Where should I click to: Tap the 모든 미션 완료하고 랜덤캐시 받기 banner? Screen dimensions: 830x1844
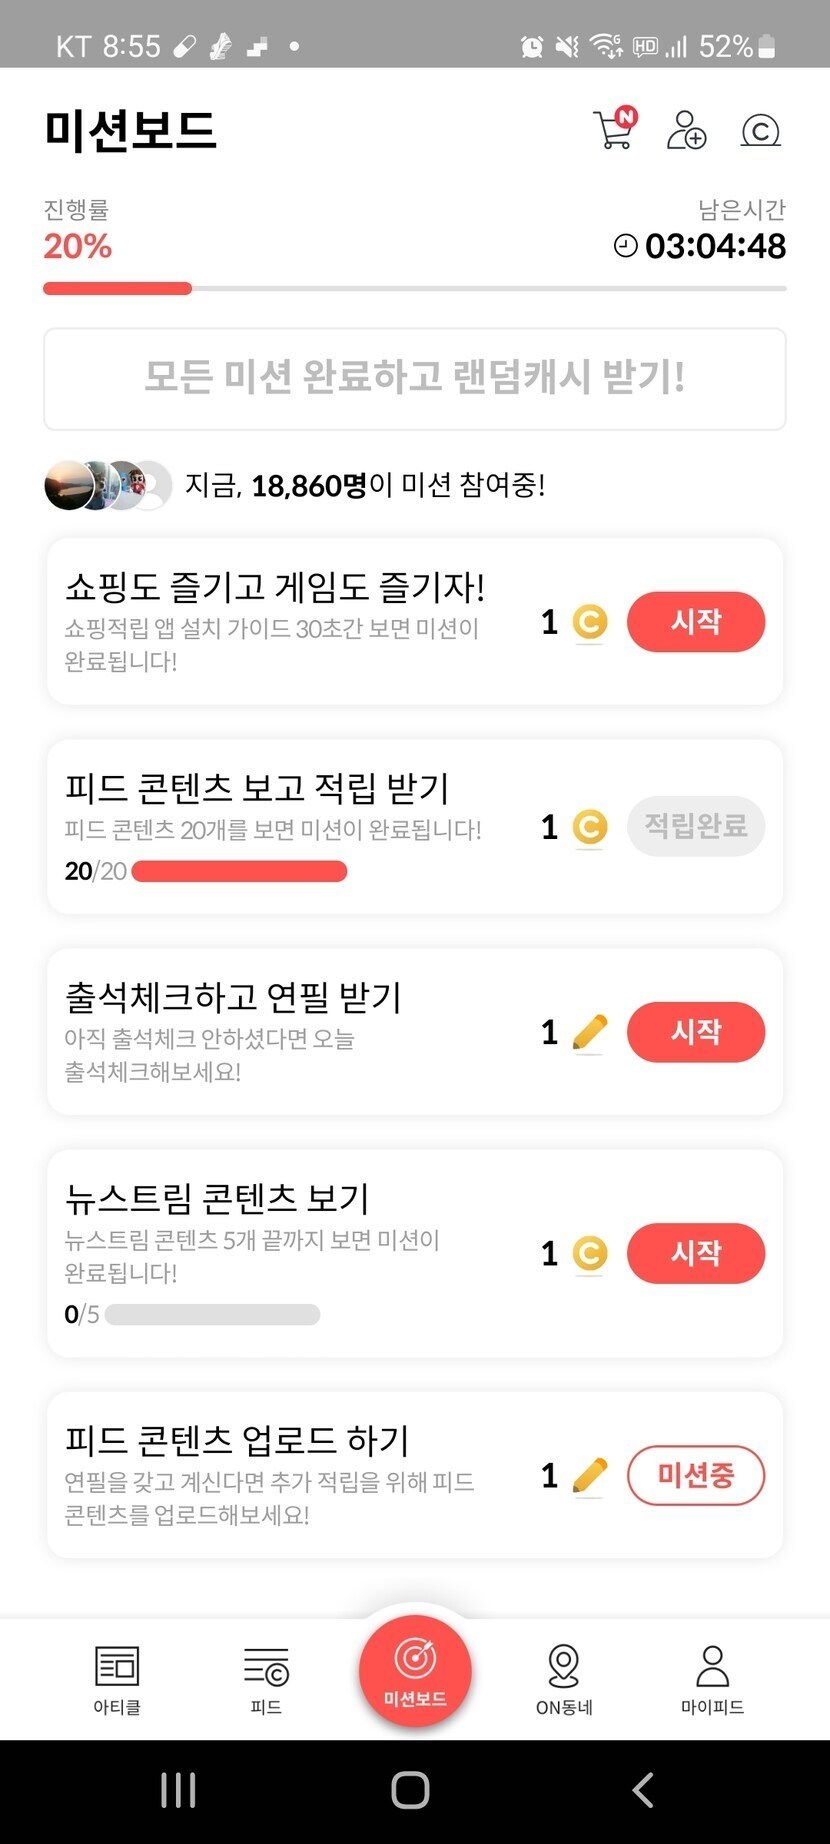pos(414,379)
